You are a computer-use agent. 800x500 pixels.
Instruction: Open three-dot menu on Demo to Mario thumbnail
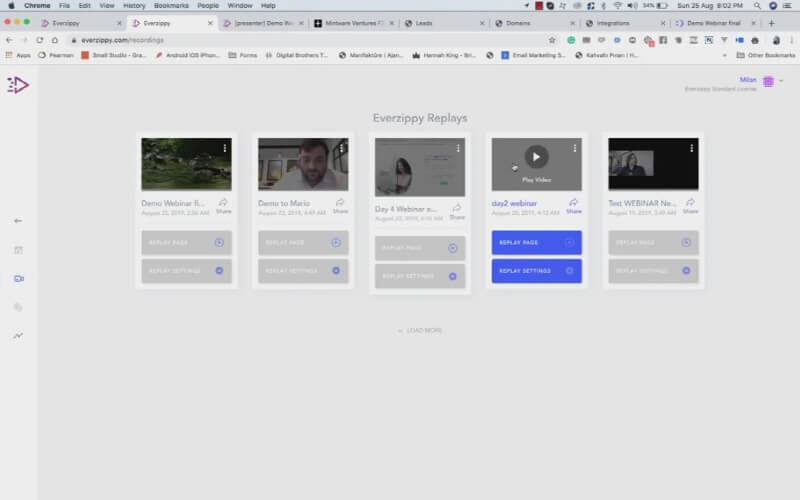click(341, 148)
